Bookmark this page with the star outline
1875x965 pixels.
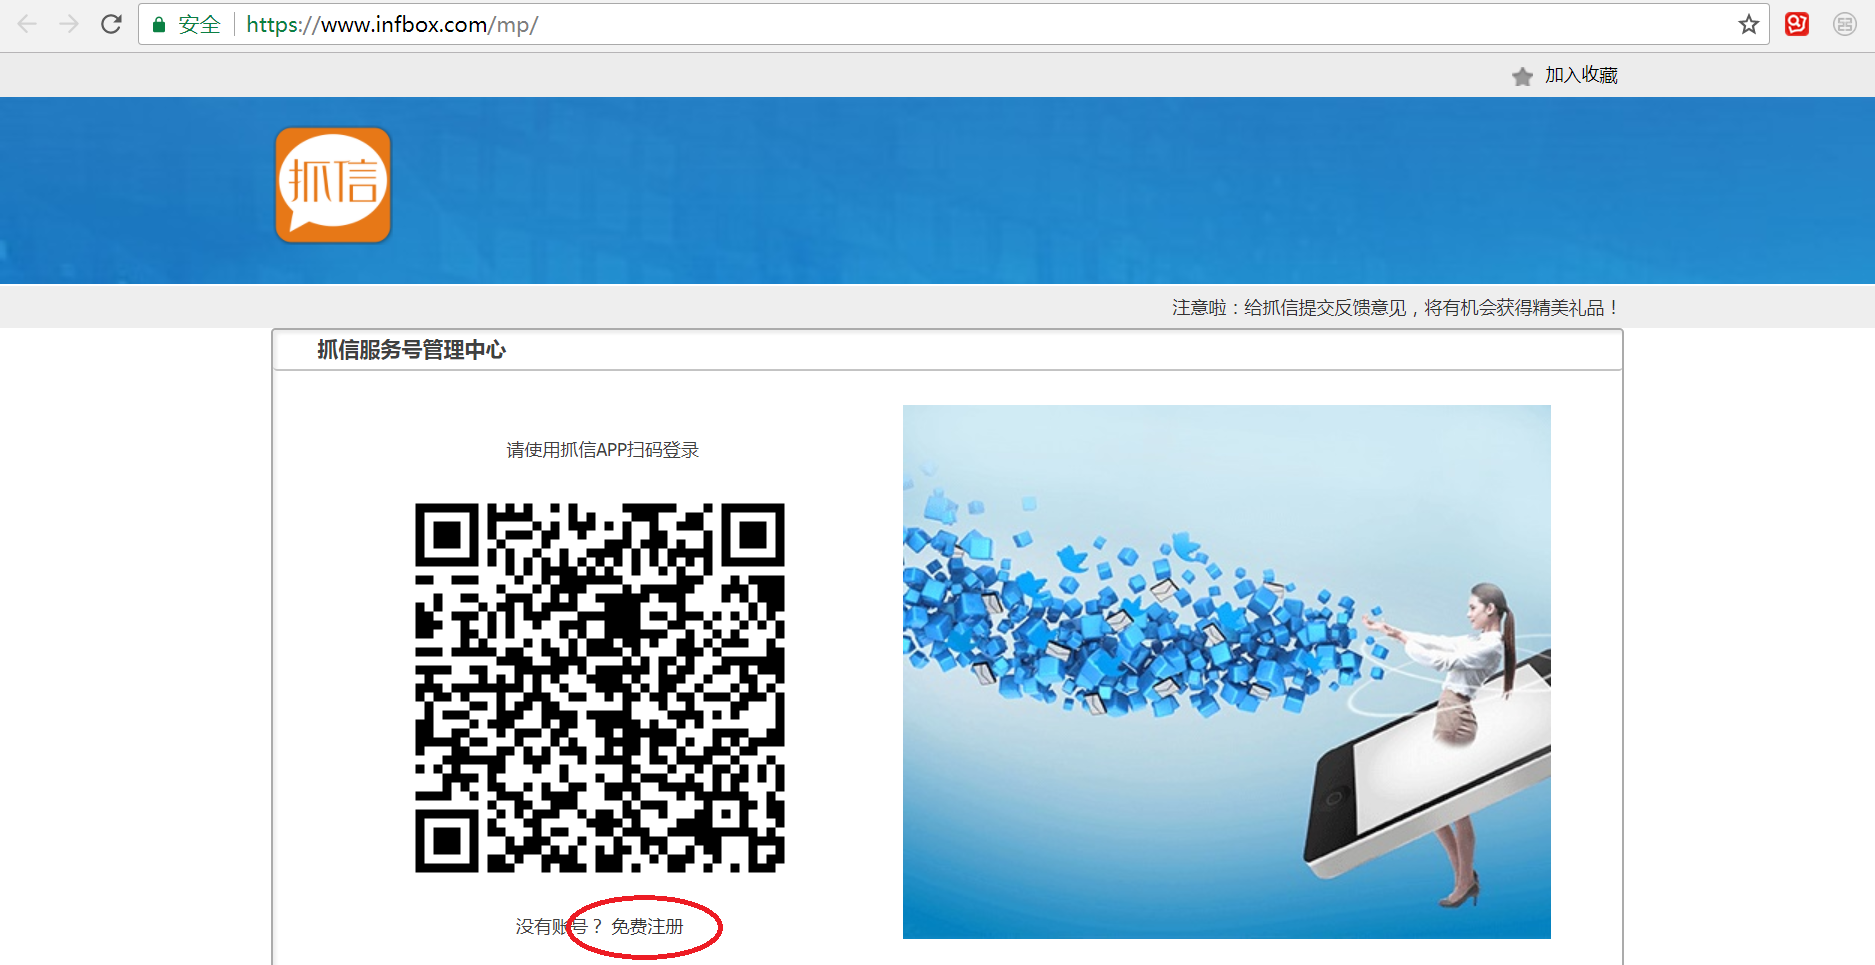click(x=1748, y=25)
